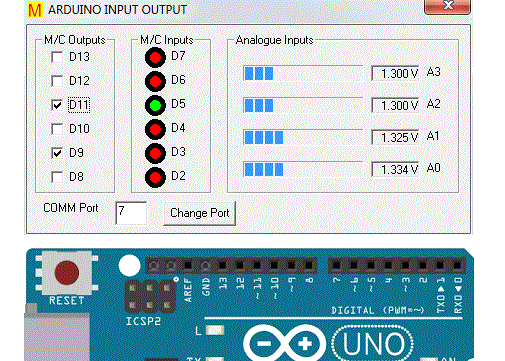The image size is (505, 361).
Task: Click the red RESET button on the board
Action: point(67,273)
